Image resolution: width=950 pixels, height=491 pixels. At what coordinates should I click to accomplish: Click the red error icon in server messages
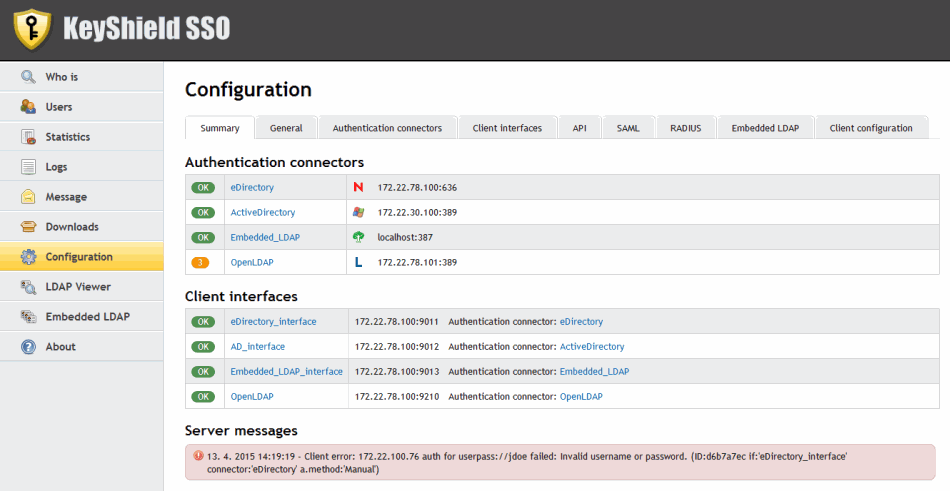click(x=198, y=456)
